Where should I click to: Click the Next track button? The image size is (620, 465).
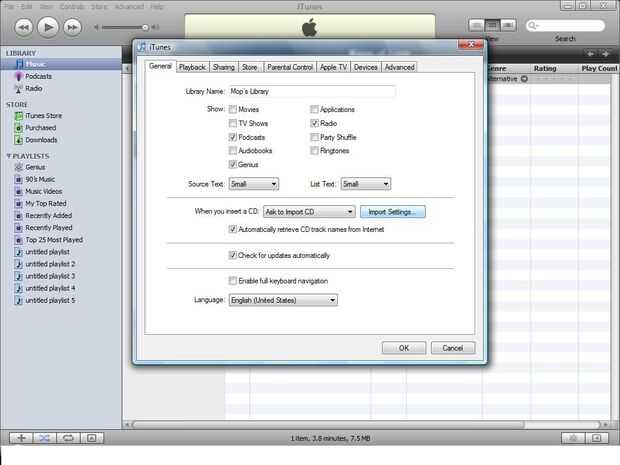pyautogui.click(x=72, y=27)
